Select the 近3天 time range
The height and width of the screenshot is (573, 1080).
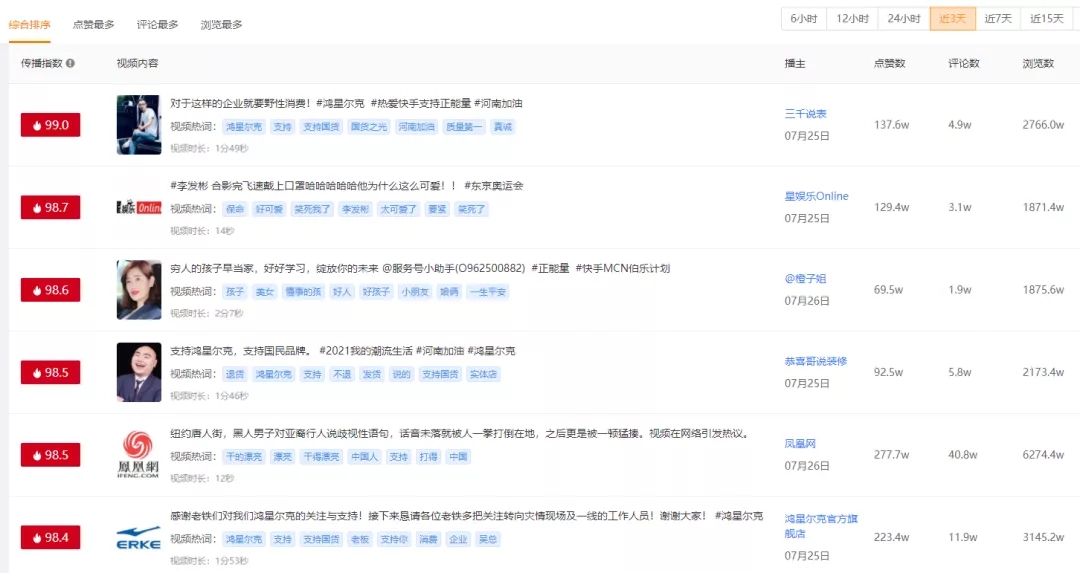coord(953,19)
